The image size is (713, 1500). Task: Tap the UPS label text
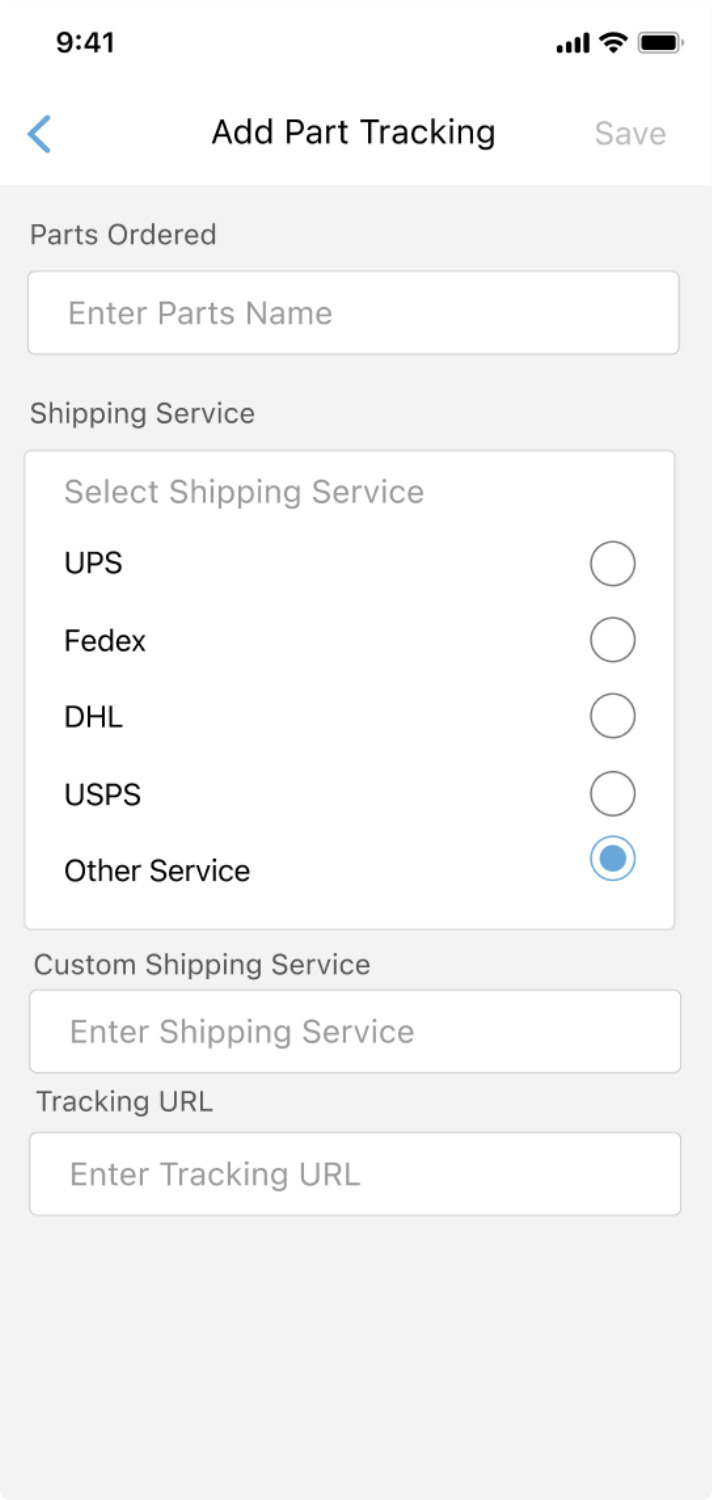click(x=93, y=563)
